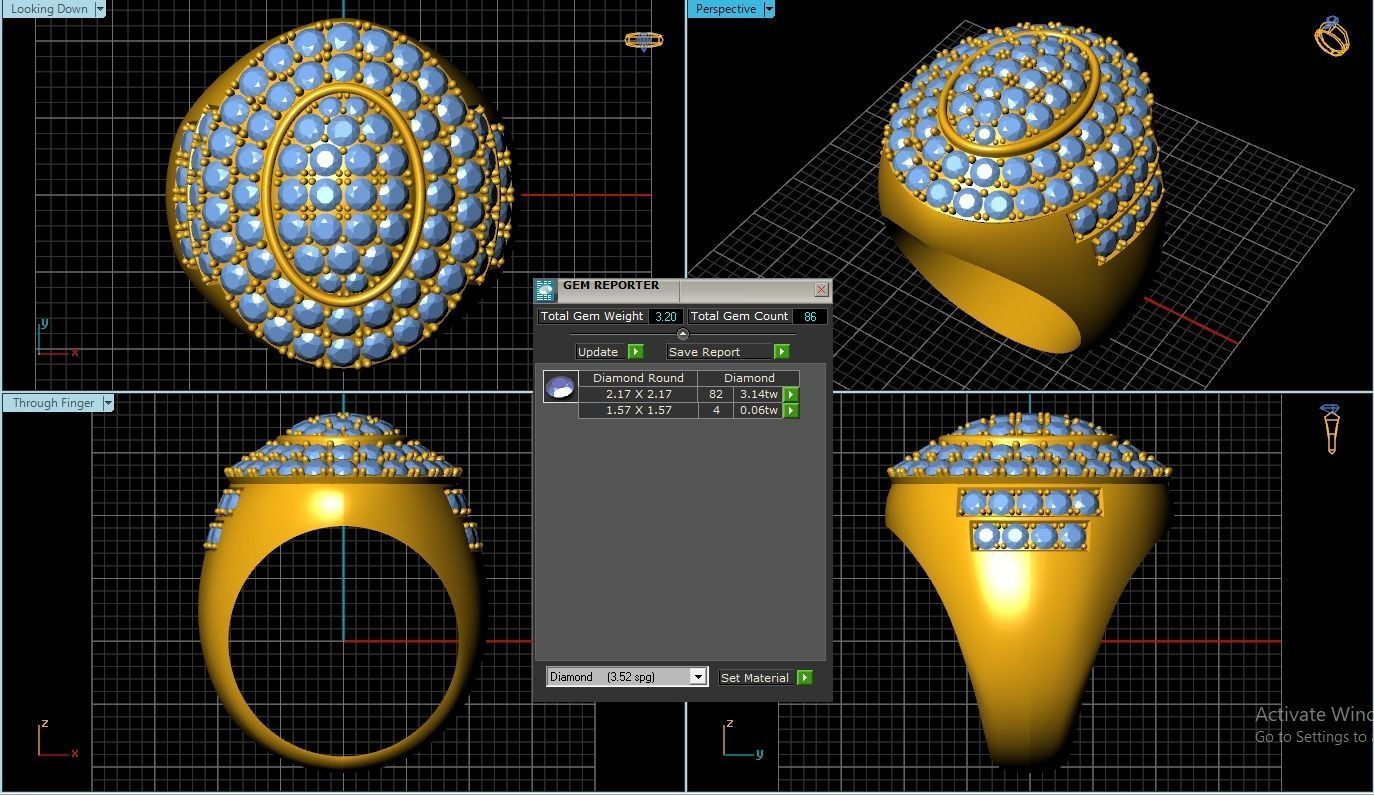Click the Total Gem Count value 86
Image resolution: width=1374 pixels, height=795 pixels.
tap(810, 316)
